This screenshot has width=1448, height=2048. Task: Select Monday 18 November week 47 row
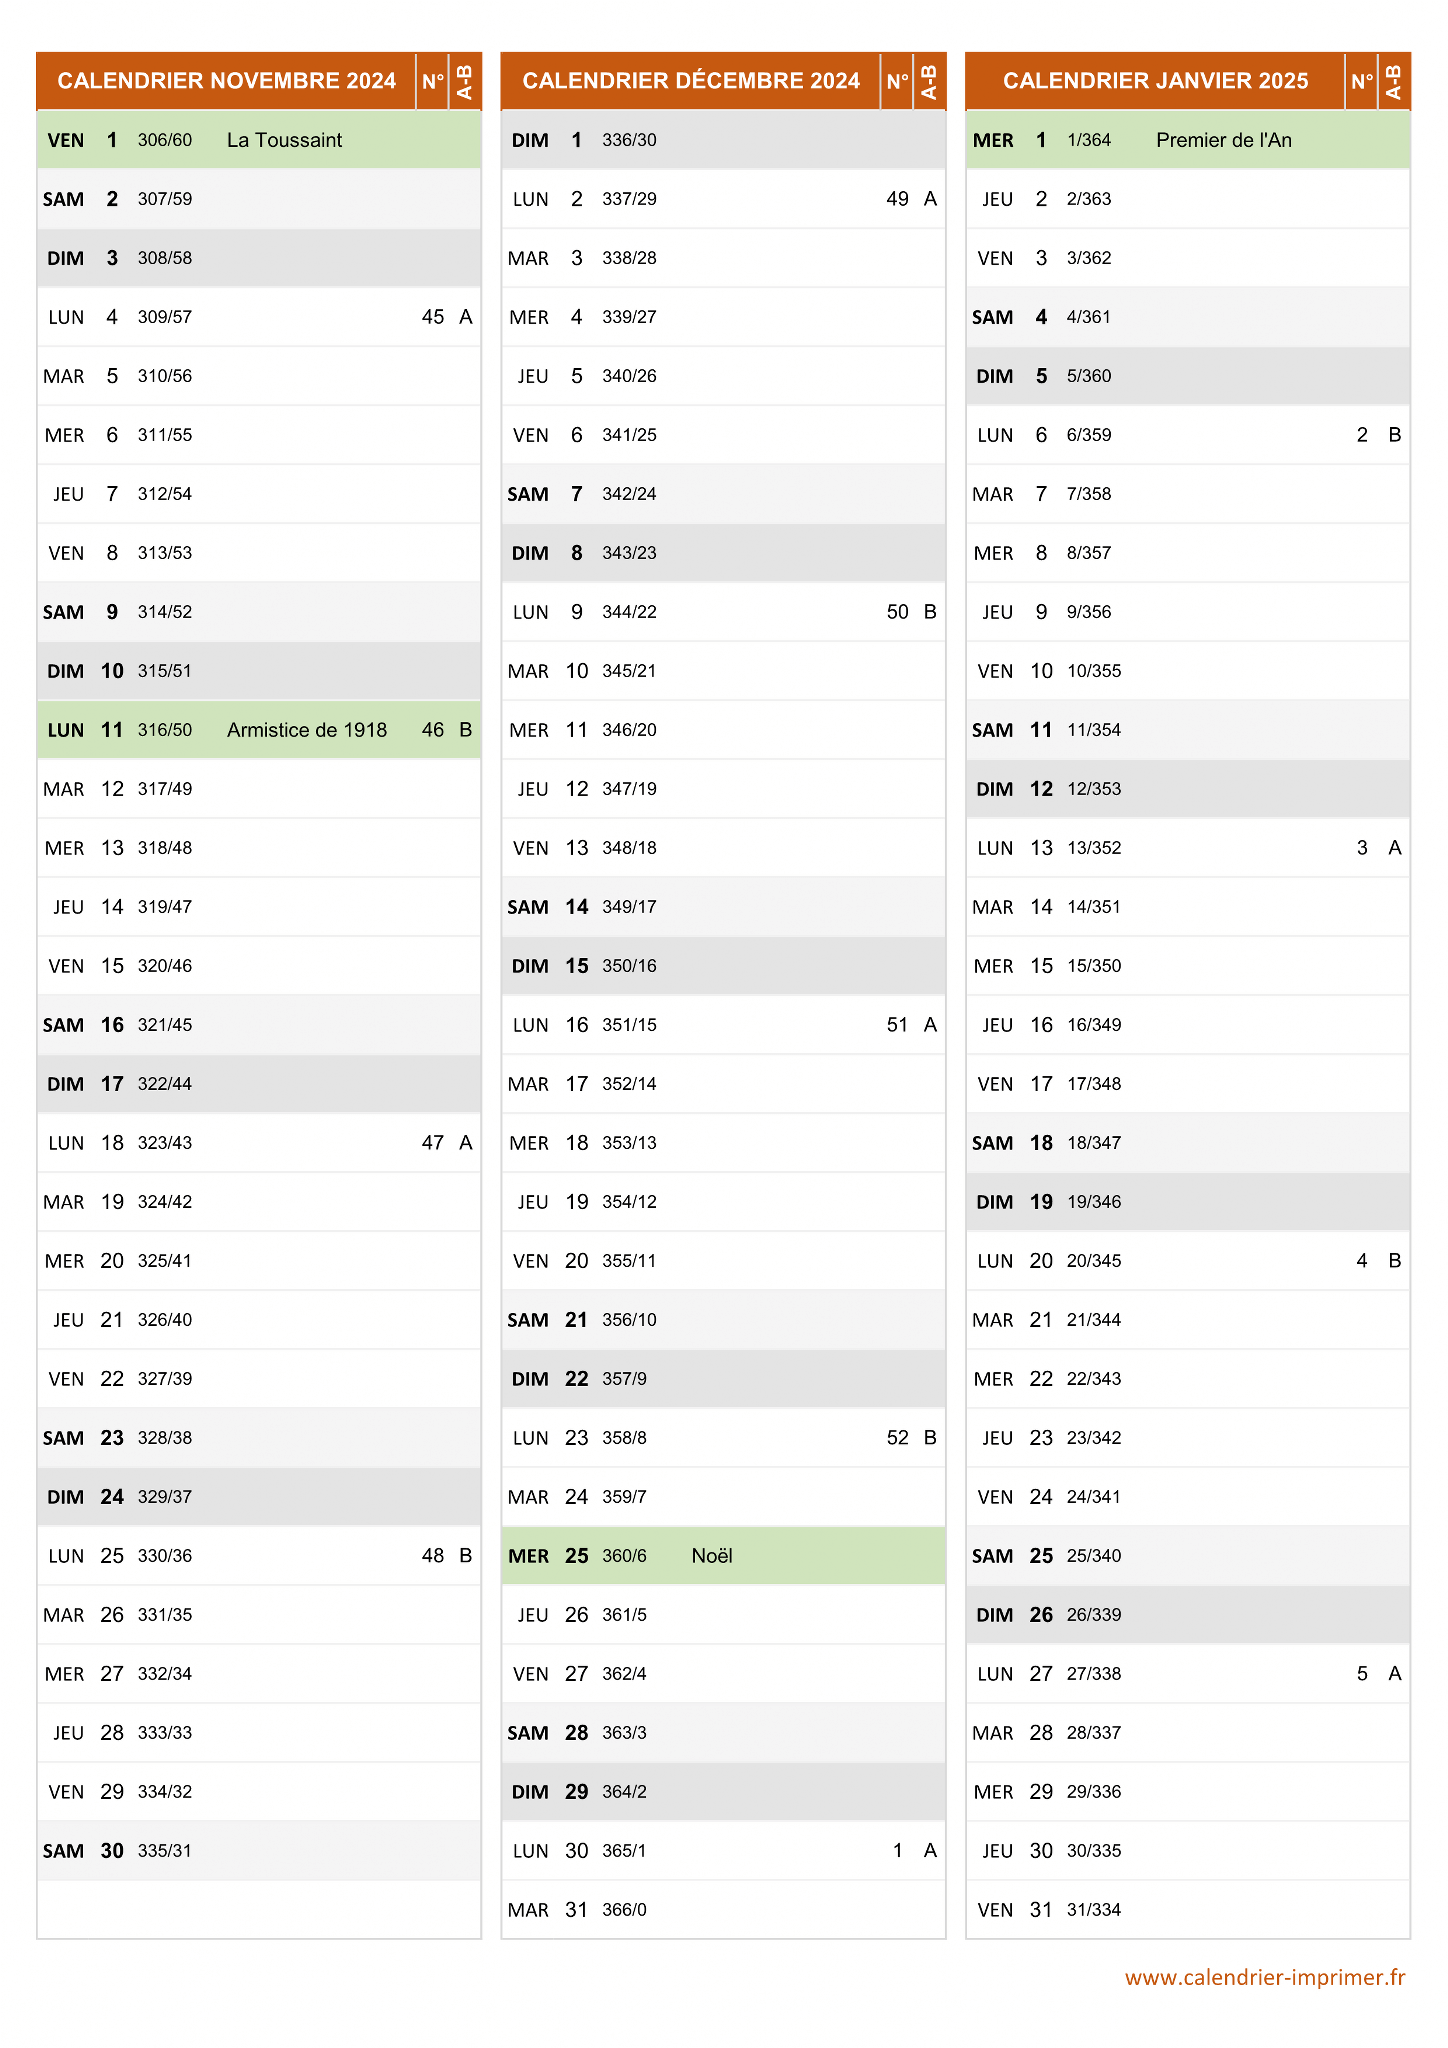(259, 1143)
